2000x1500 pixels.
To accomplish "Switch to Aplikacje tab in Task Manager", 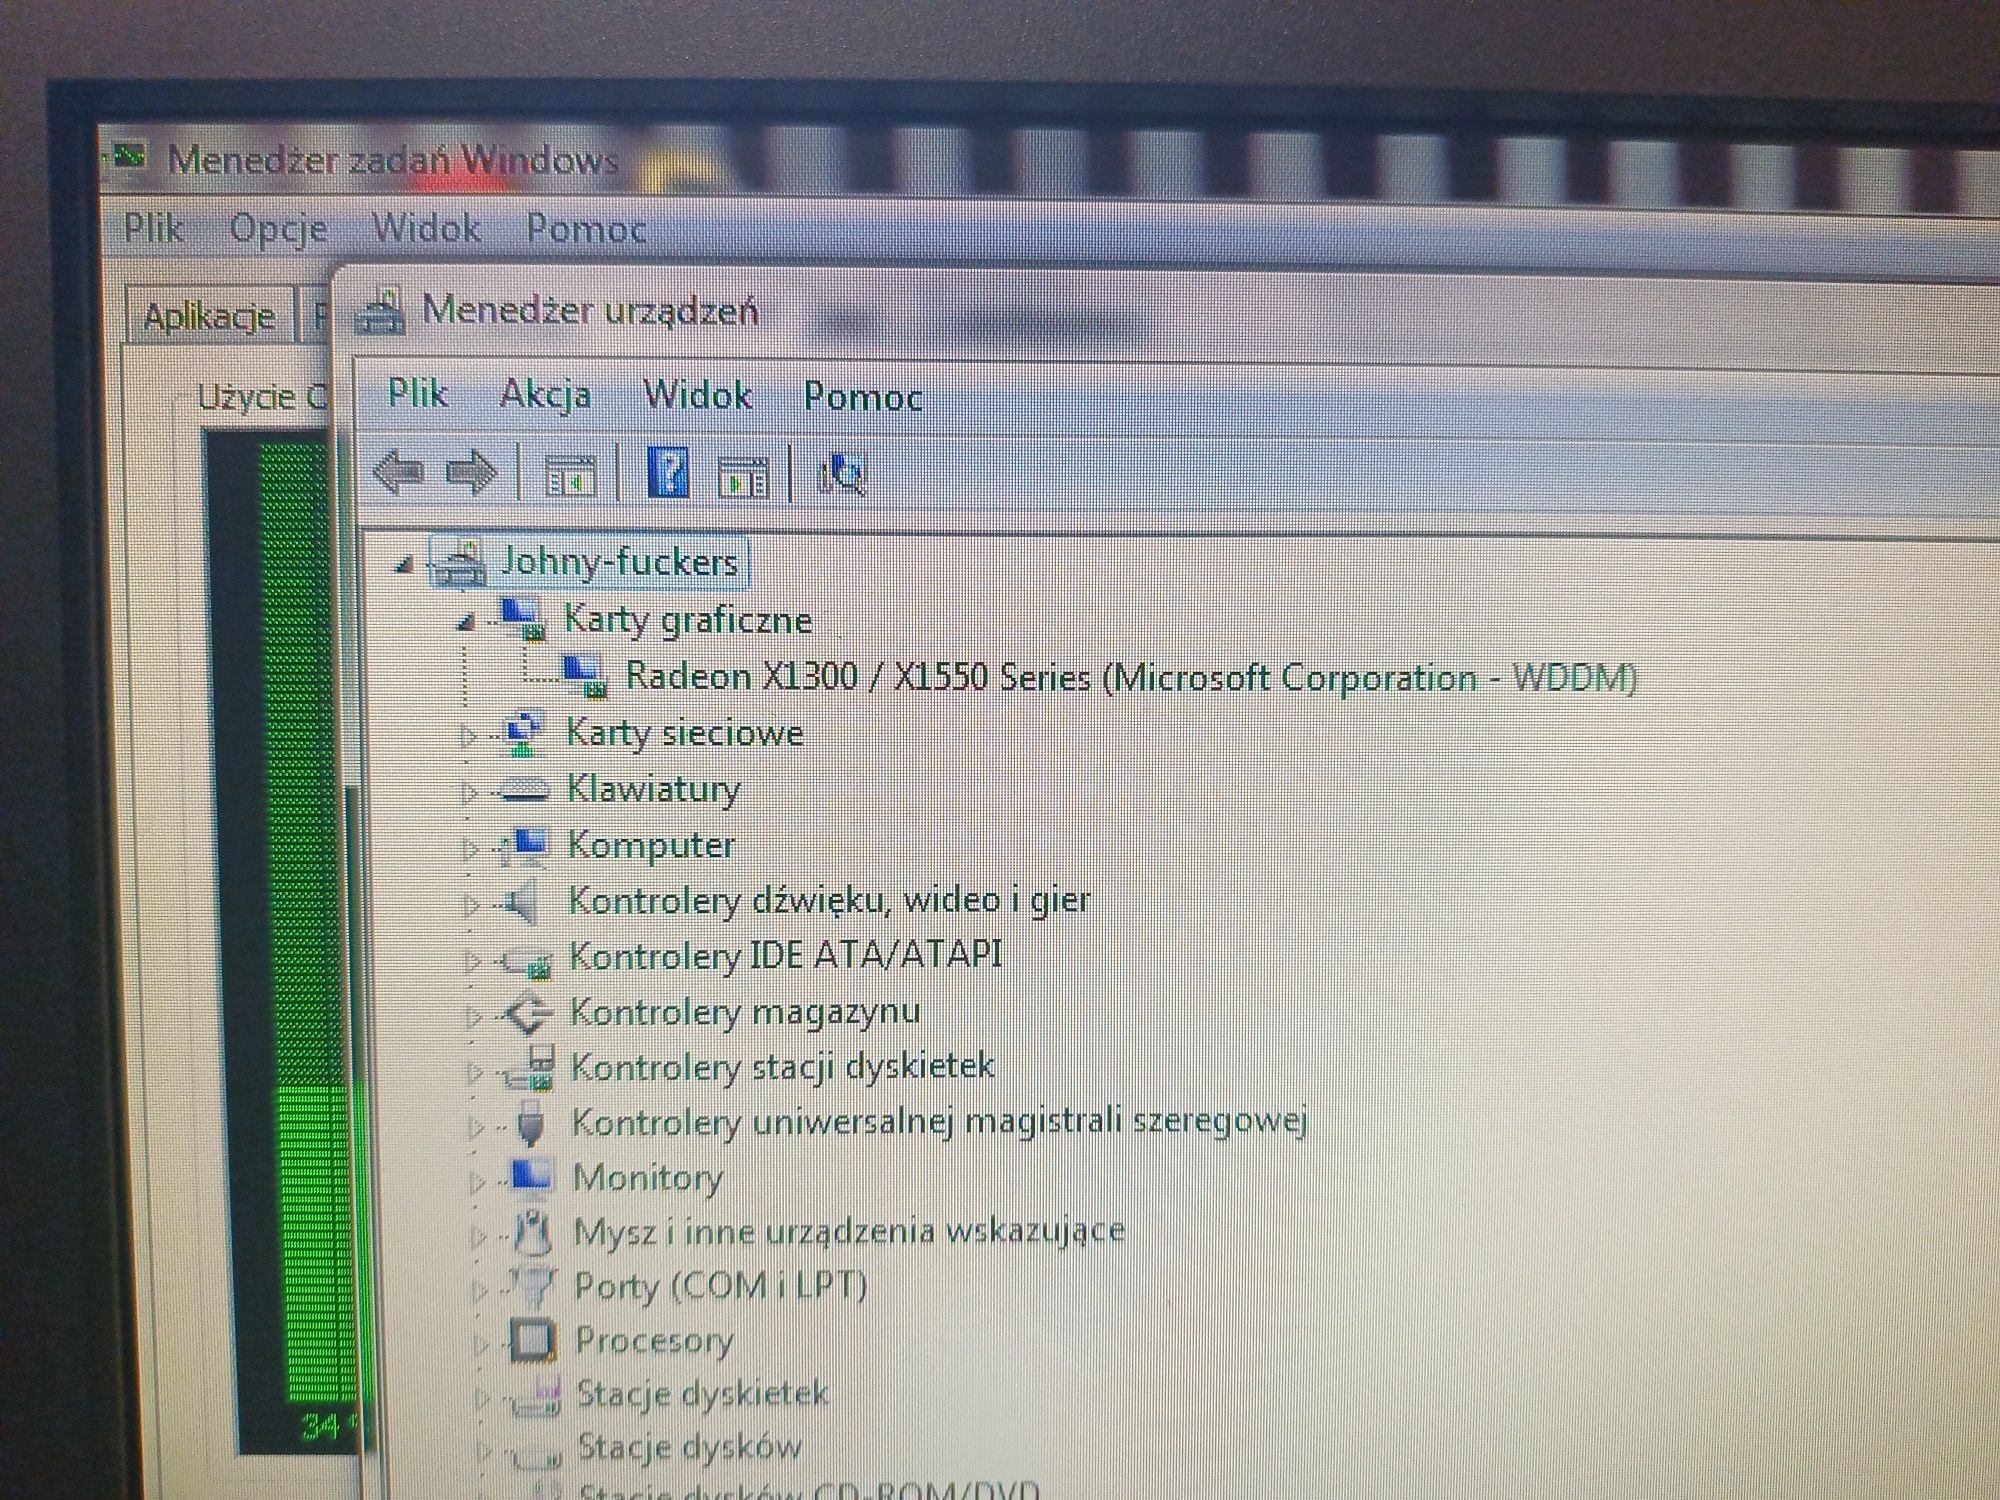I will pyautogui.click(x=209, y=316).
